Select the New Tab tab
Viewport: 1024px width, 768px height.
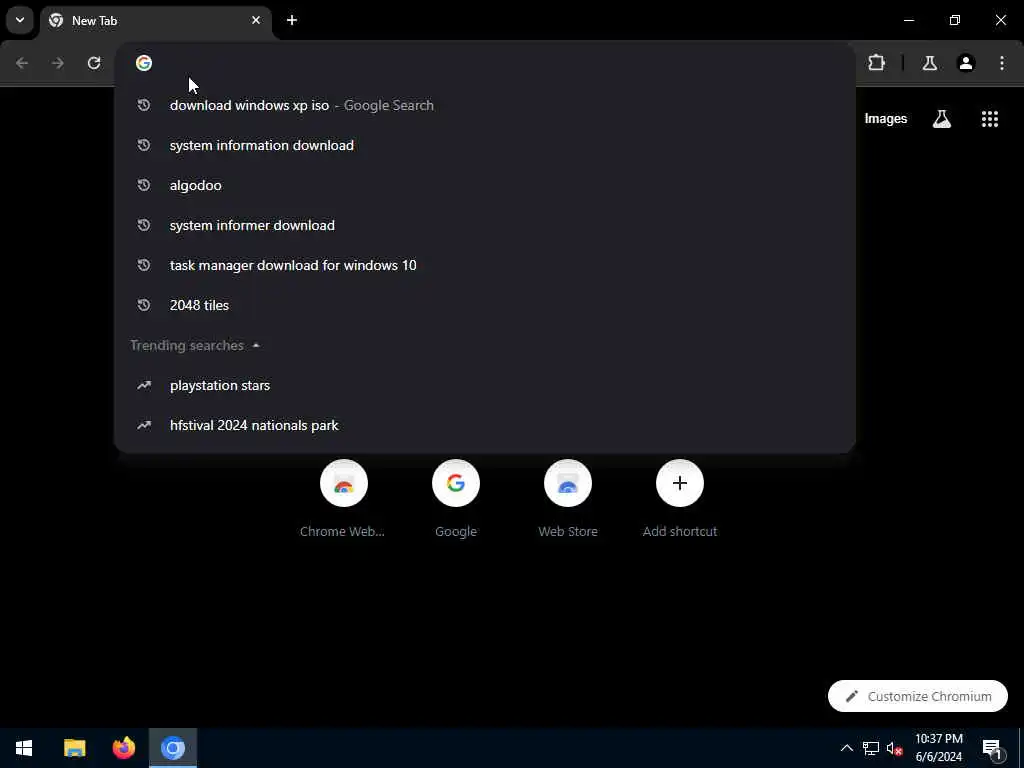pos(157,20)
